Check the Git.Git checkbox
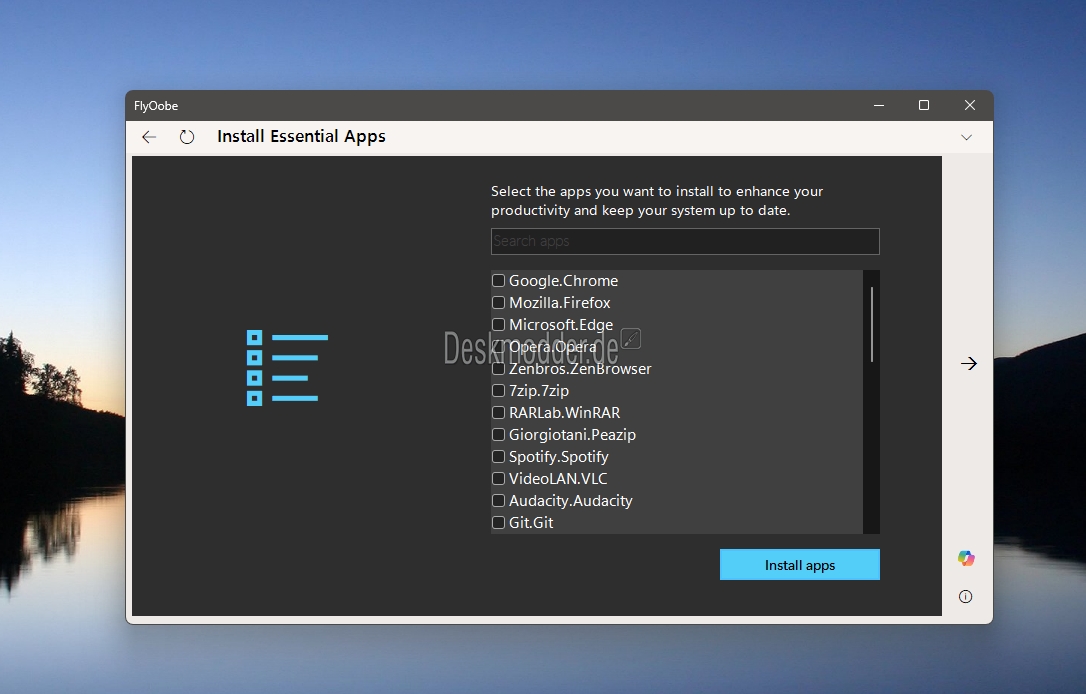Viewport: 1086px width, 694px height. (x=498, y=522)
